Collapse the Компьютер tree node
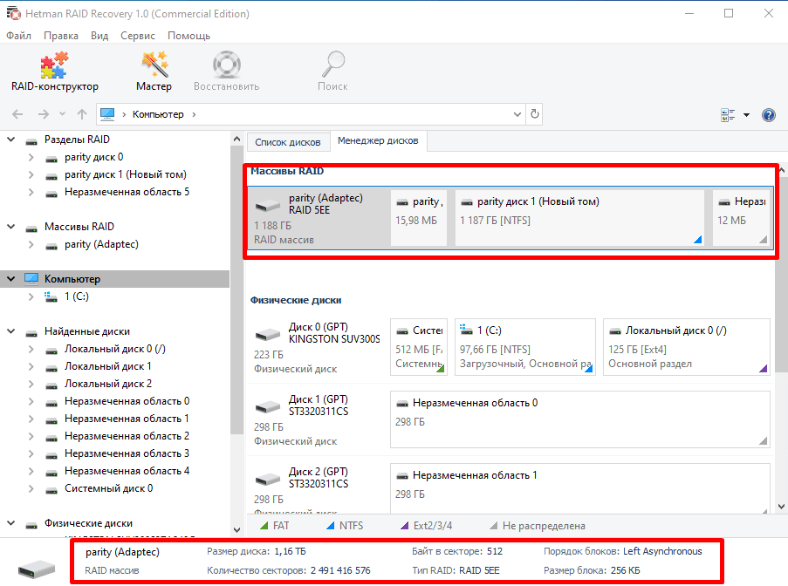 tap(11, 278)
